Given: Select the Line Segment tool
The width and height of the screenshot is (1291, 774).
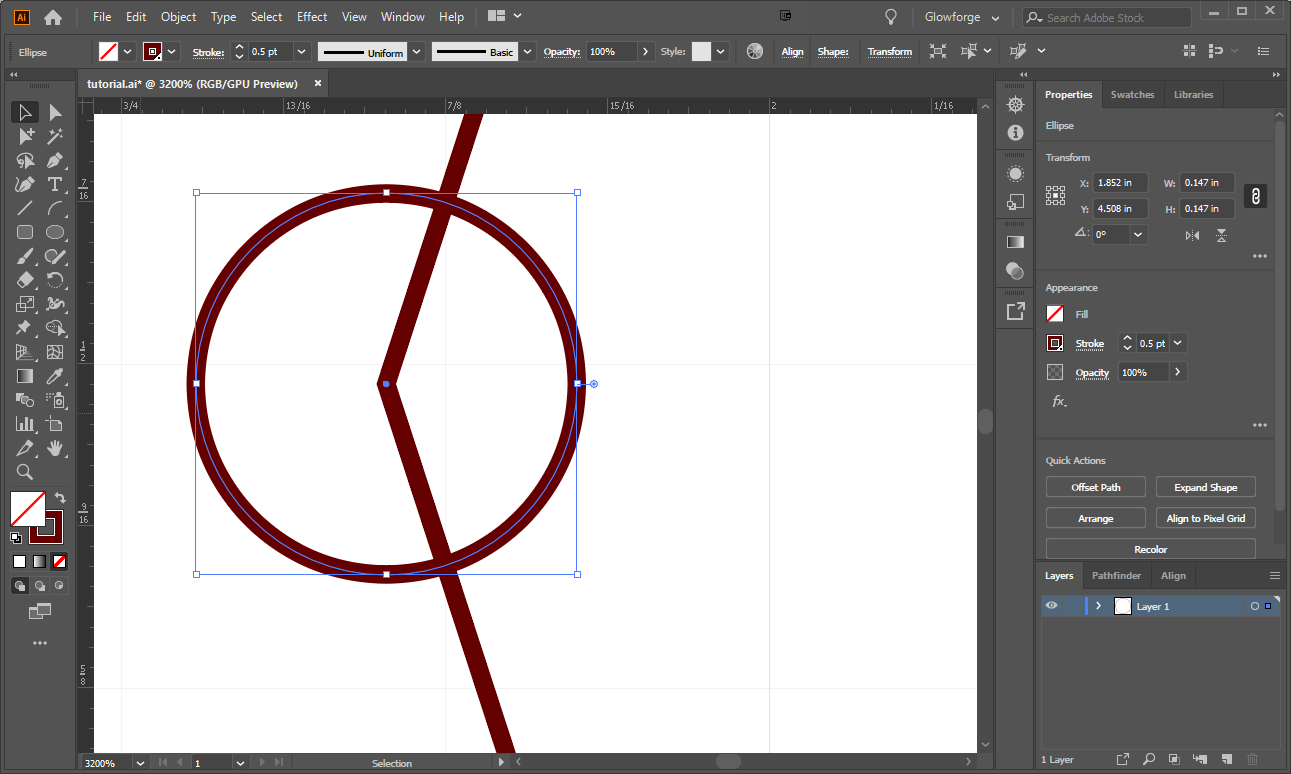Looking at the screenshot, I should click(x=25, y=208).
